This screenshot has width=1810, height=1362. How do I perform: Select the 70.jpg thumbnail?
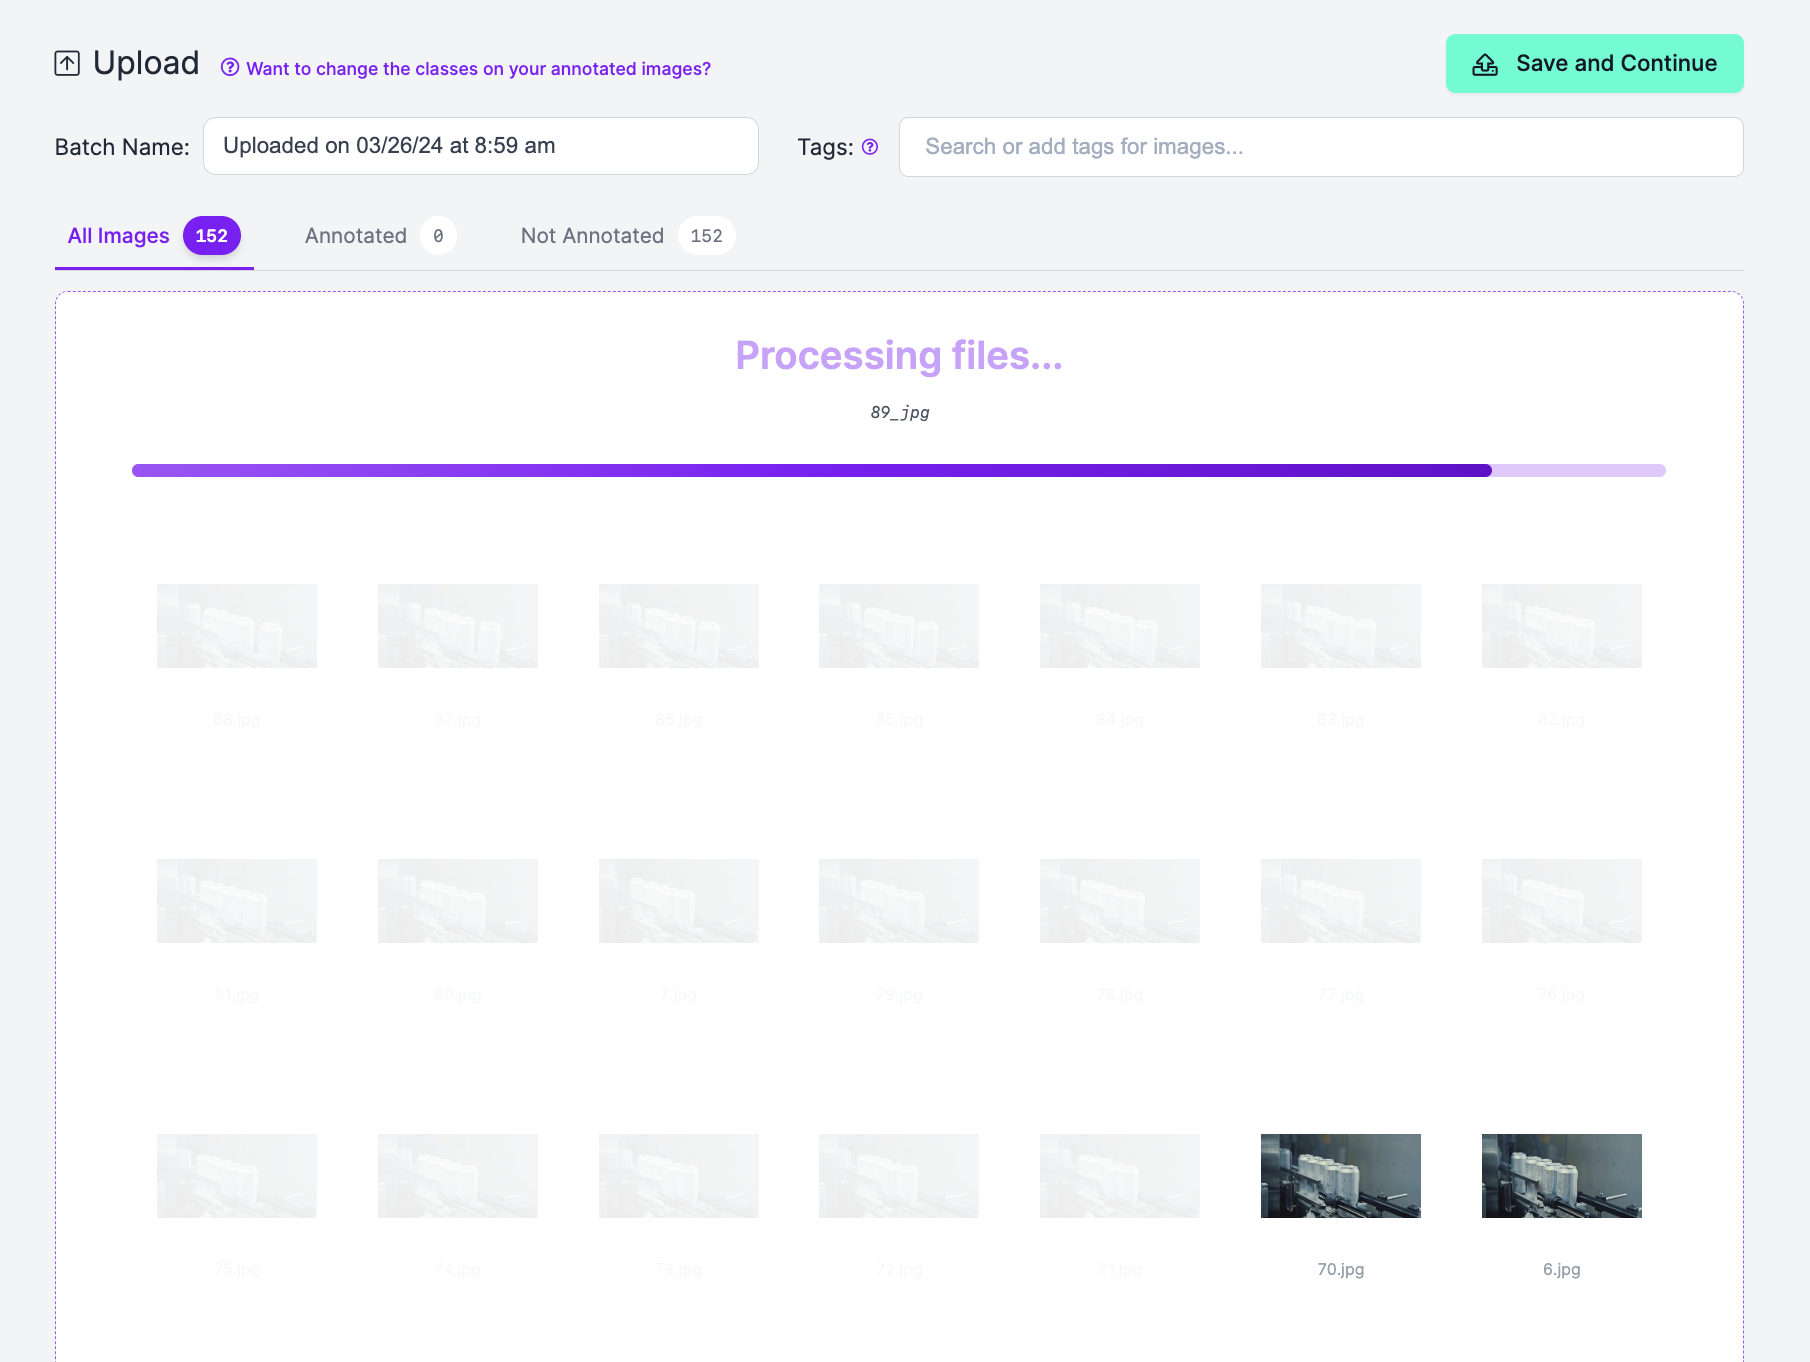point(1340,1175)
